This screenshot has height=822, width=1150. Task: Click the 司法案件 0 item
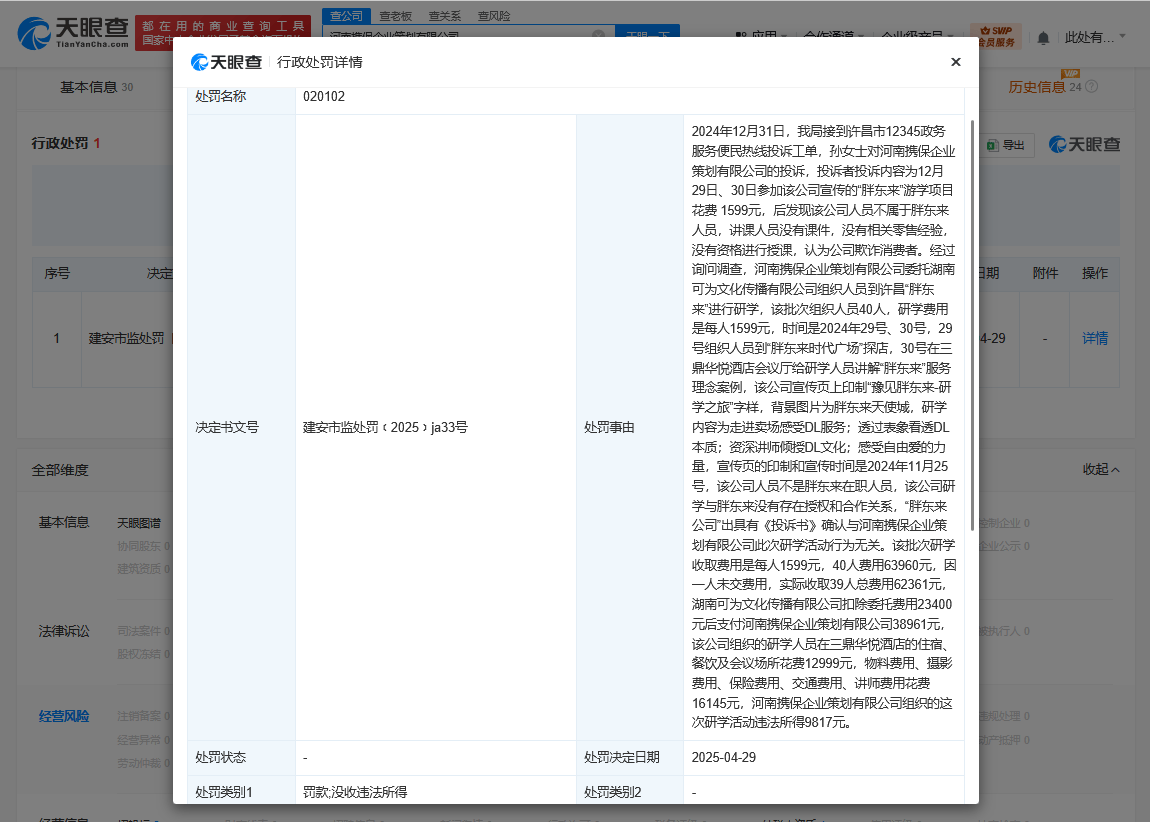pos(143,631)
